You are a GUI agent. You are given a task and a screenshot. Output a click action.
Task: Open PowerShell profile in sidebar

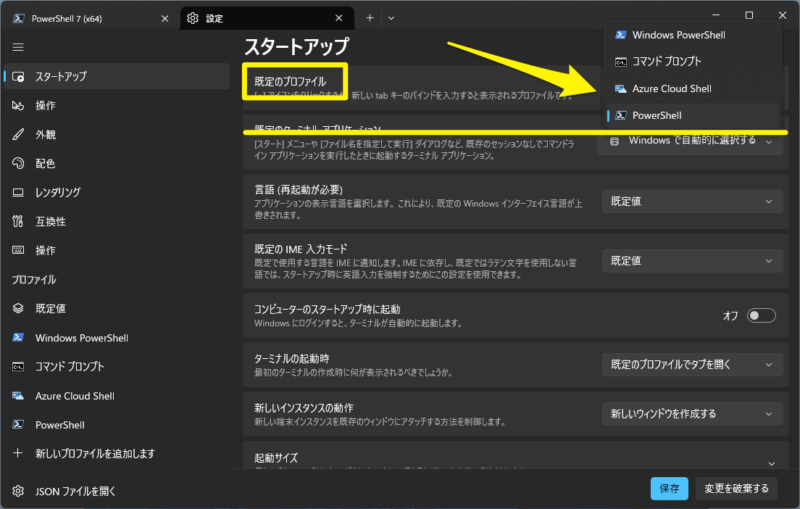116,425
